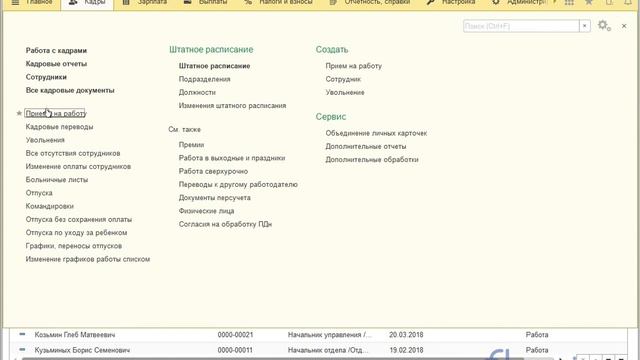The image size is (640, 360).
Task: Open Все отсутствия сотрудников
Action: pyautogui.click(x=73, y=153)
